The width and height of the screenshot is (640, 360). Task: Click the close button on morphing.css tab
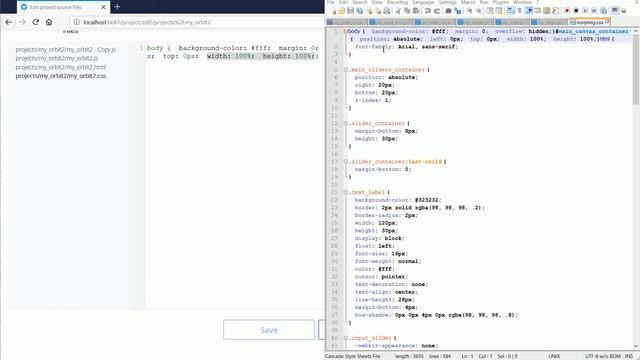tap(607, 21)
